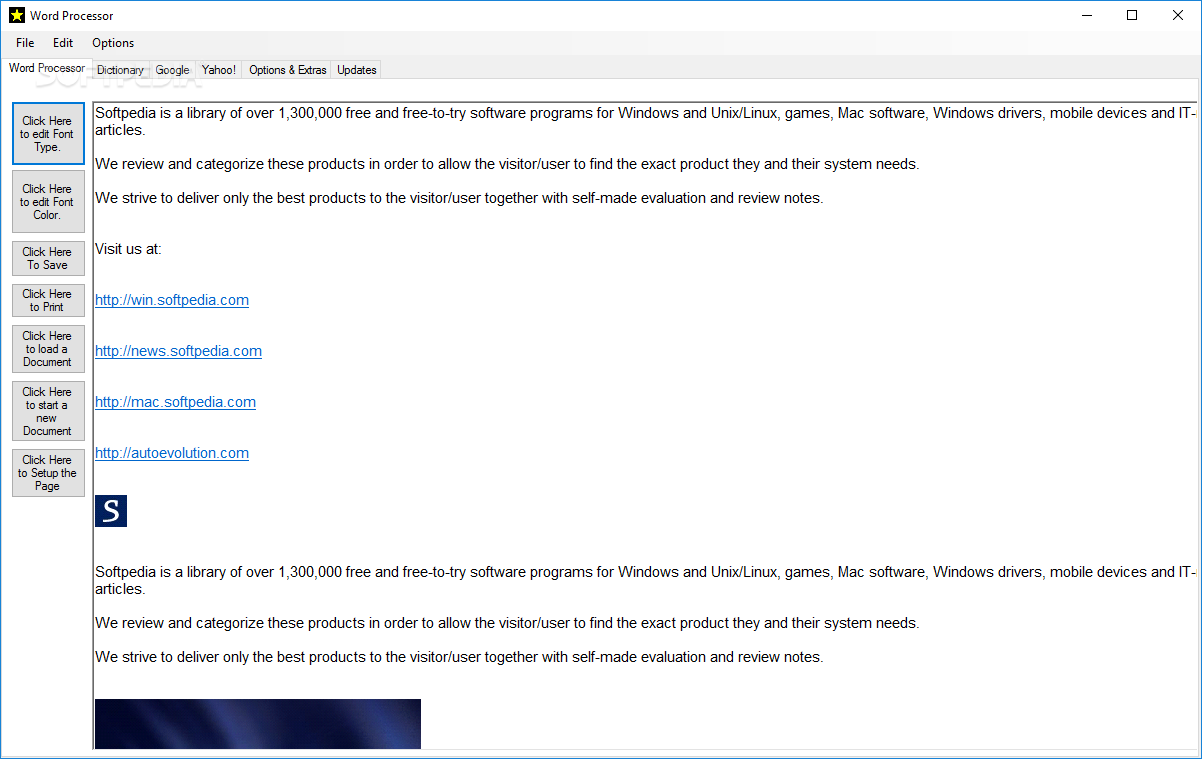
Task: Click the edit Font Type button
Action: pyautogui.click(x=48, y=134)
